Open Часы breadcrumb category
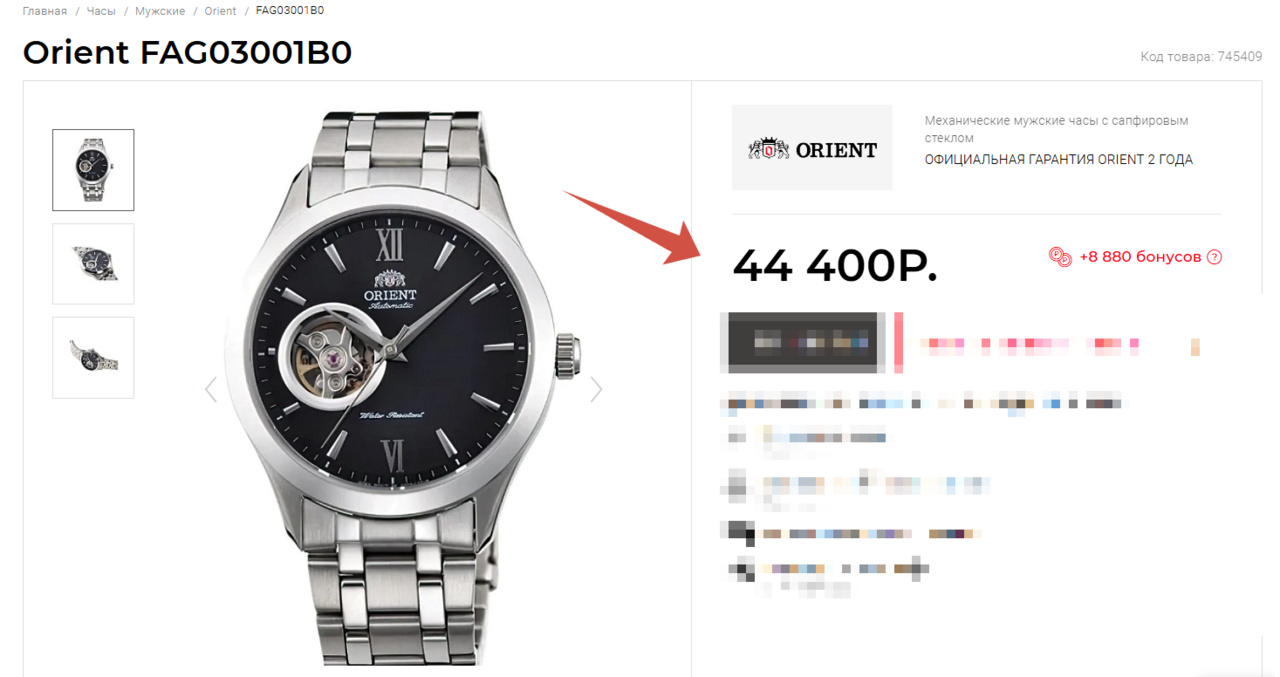Viewport: 1280px width, 677px height. click(x=99, y=11)
